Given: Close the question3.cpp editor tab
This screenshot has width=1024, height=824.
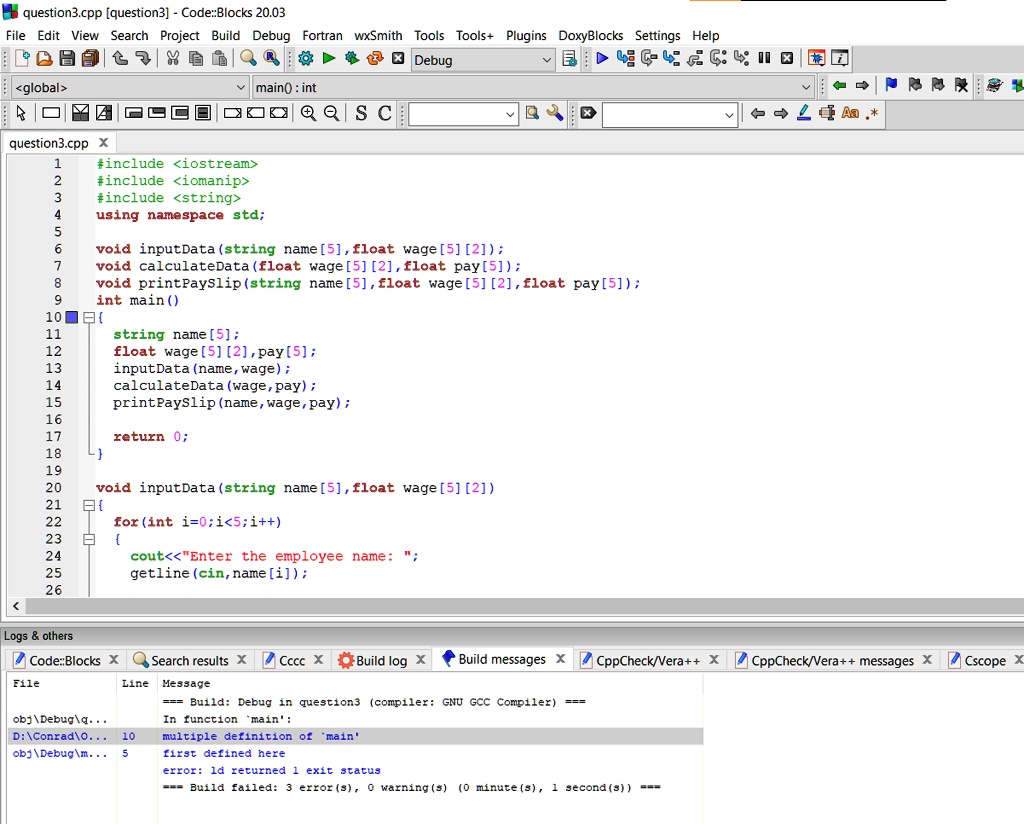Looking at the screenshot, I should pyautogui.click(x=103, y=142).
